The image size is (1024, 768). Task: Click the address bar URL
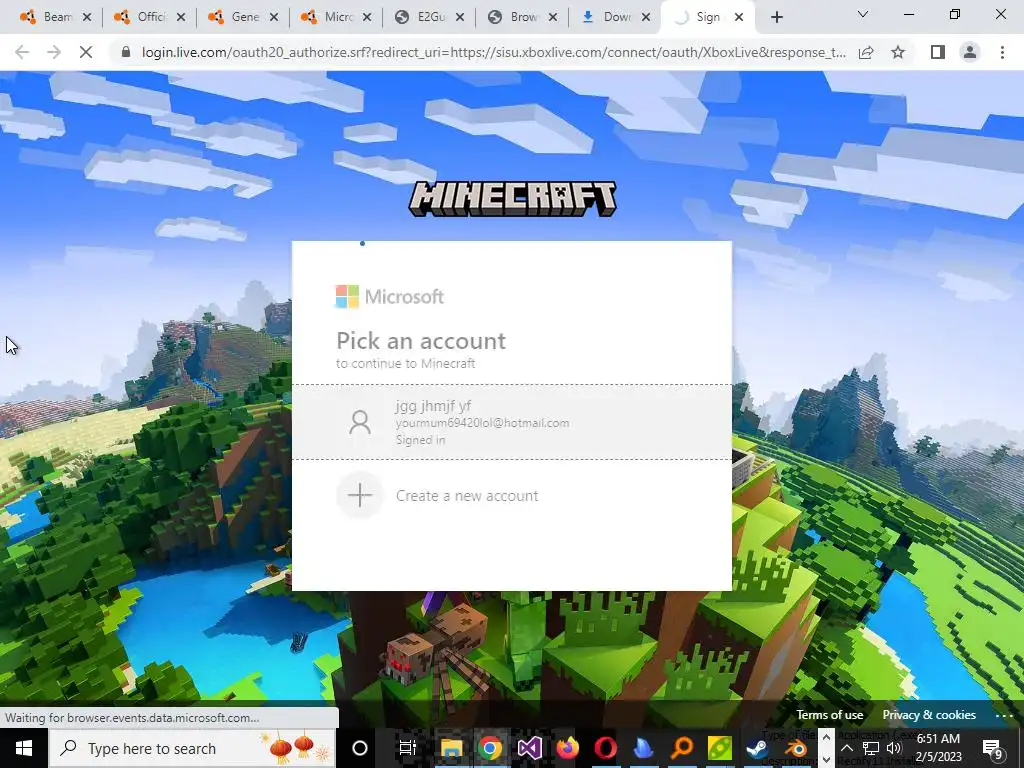[494, 52]
